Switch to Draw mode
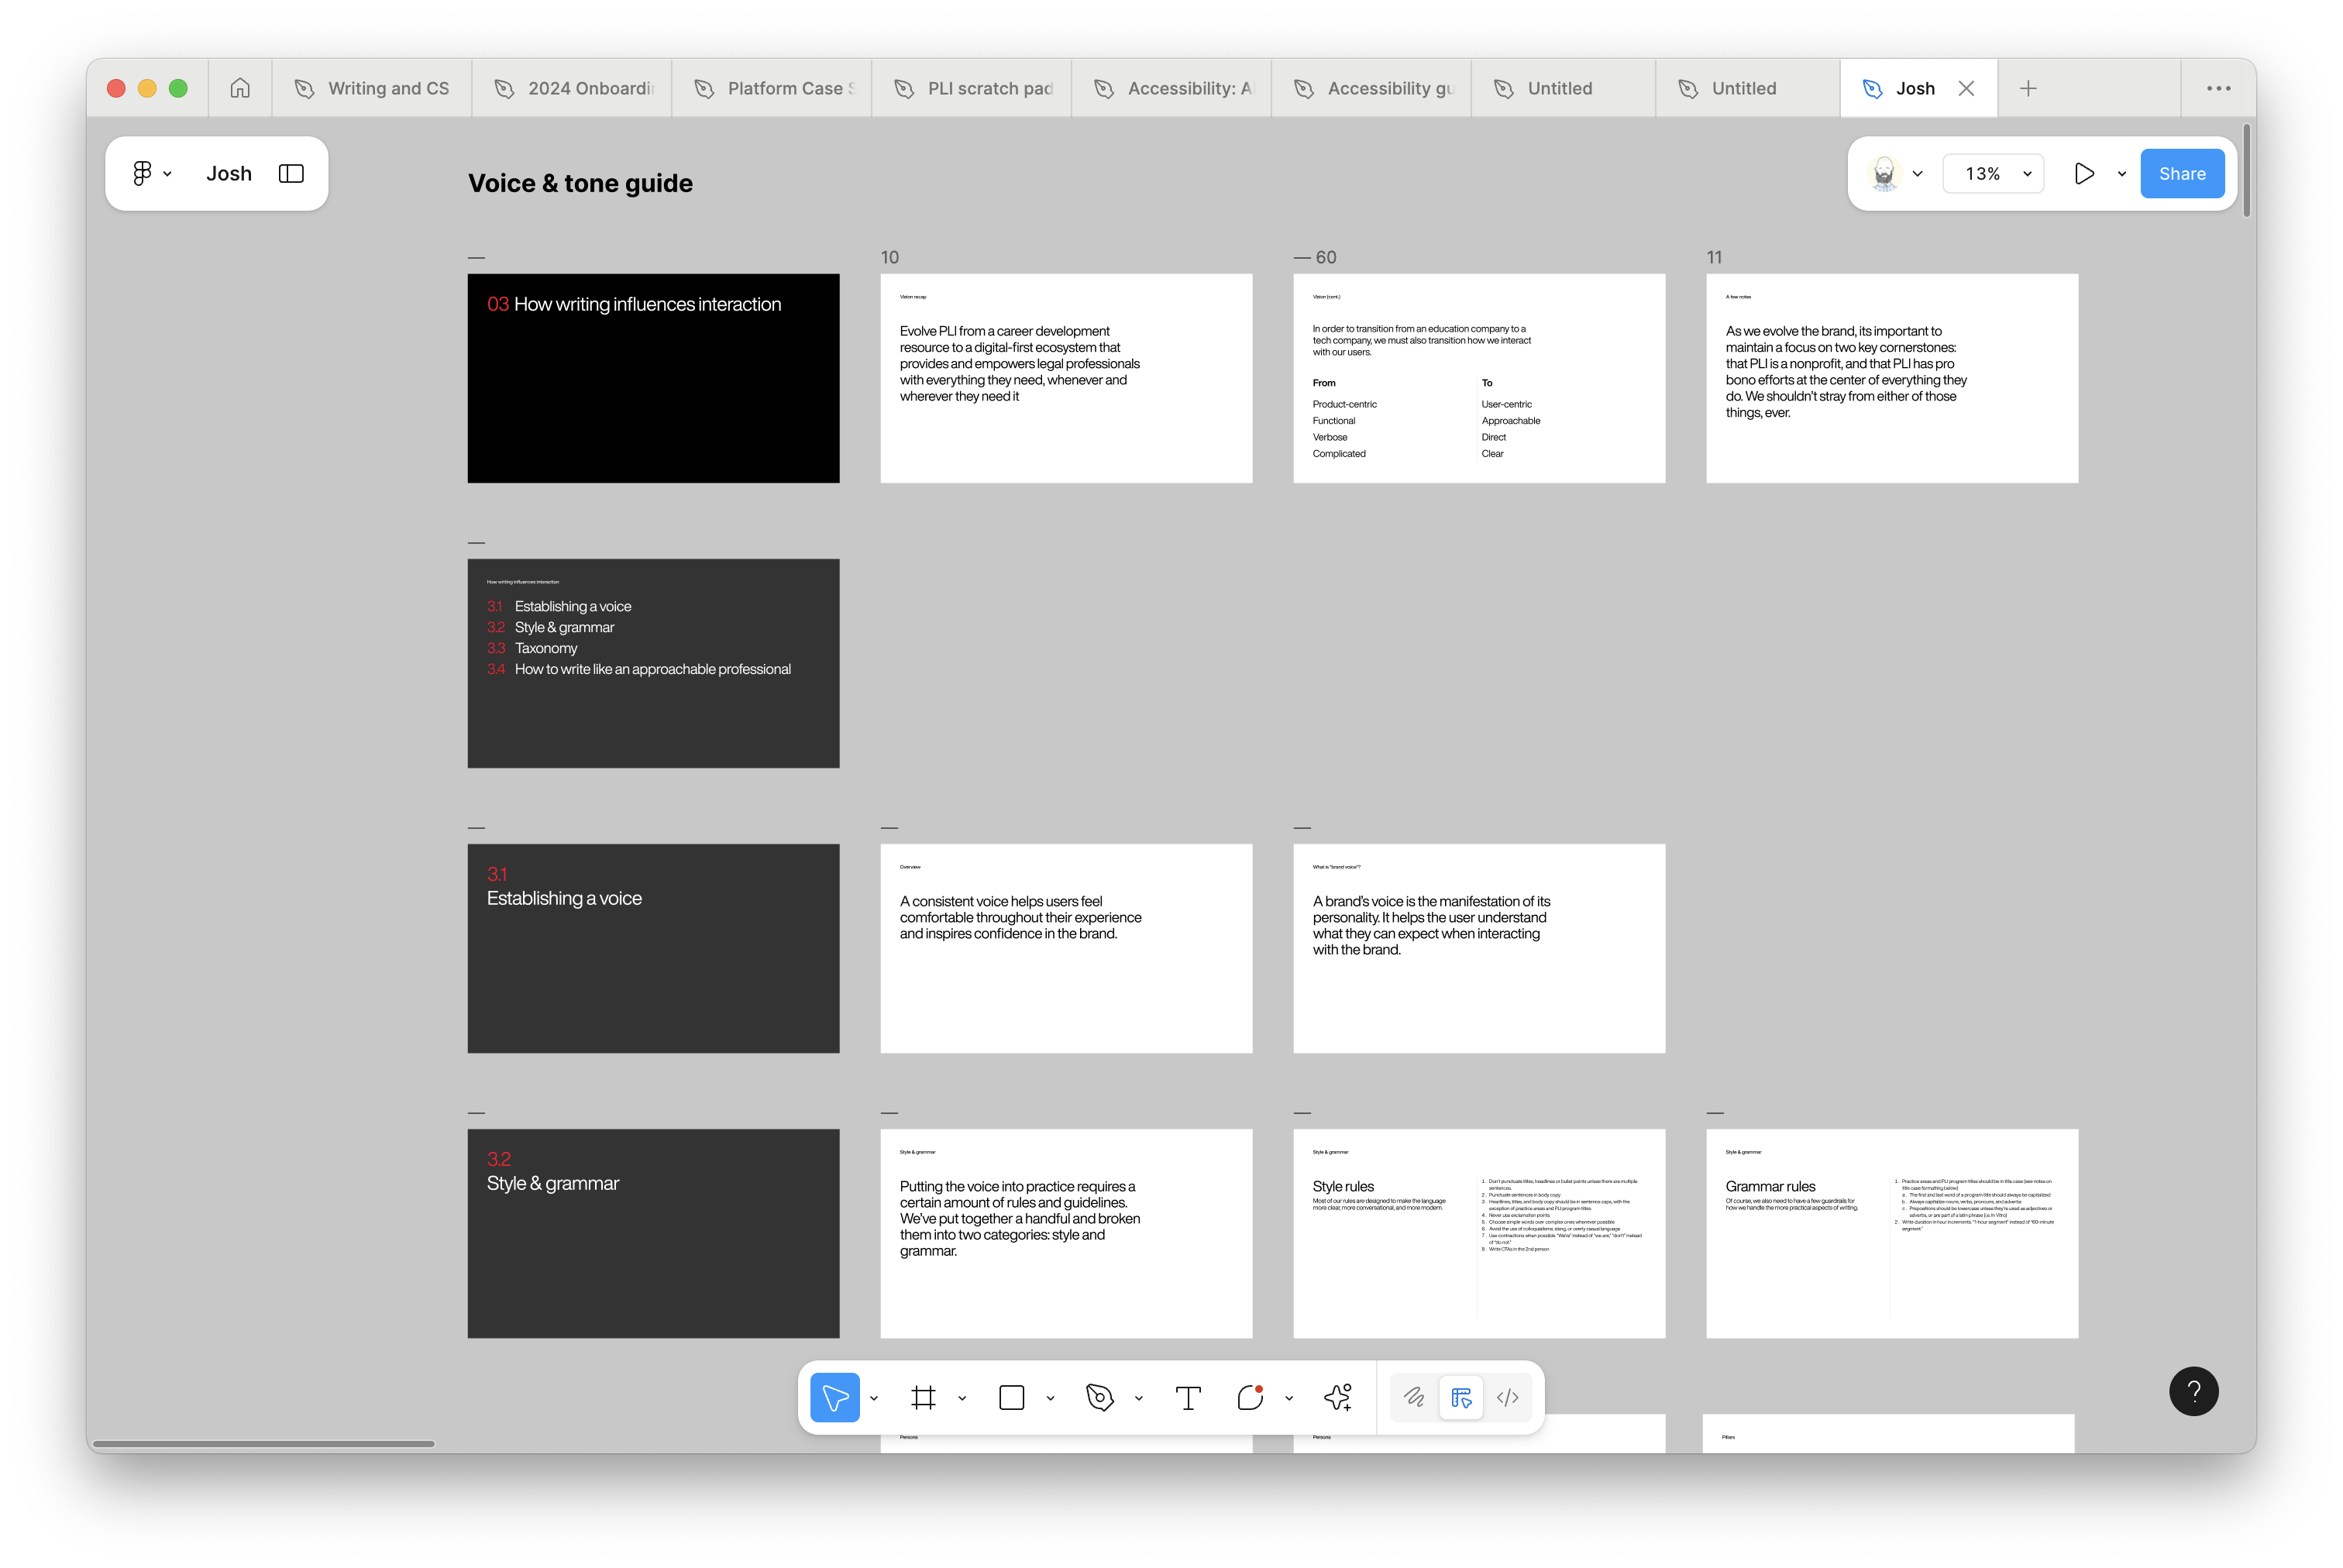 (1414, 1397)
